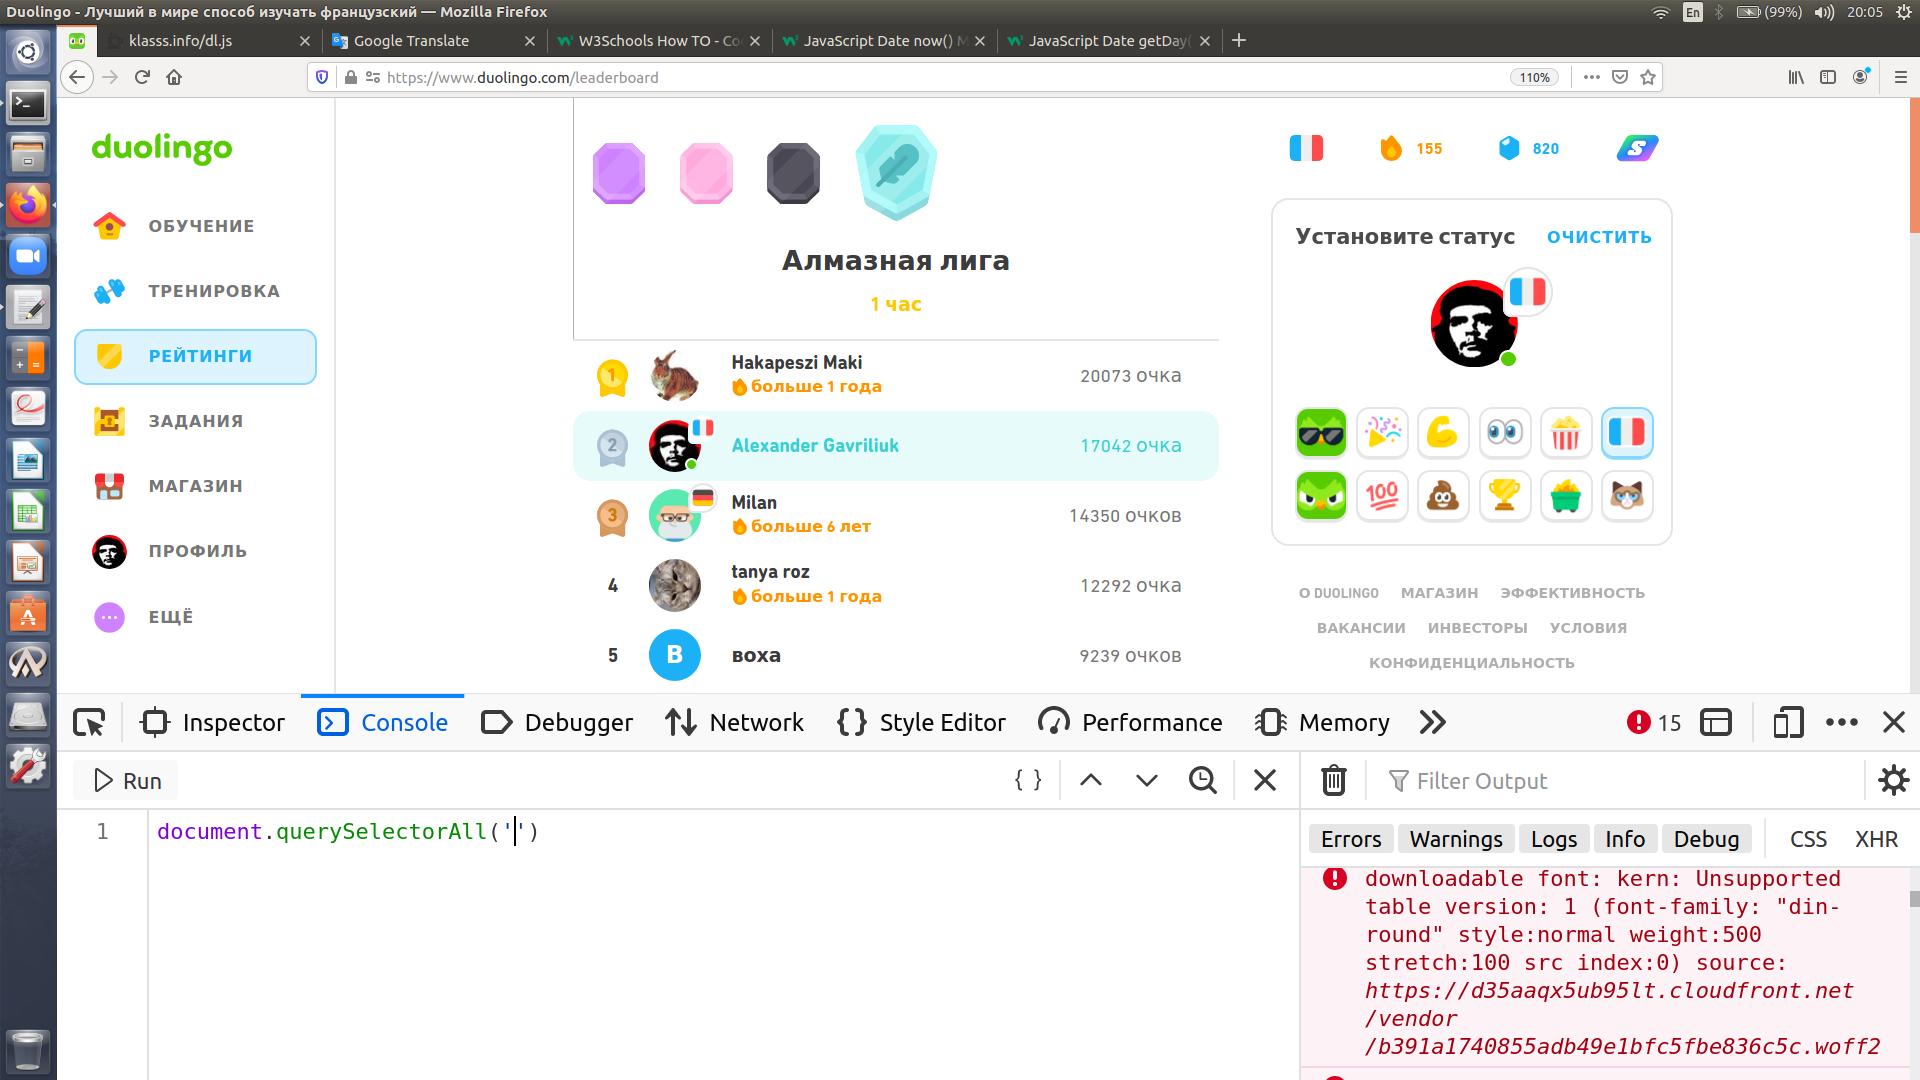1920x1080 pixels.
Task: Click the element picker icon in devtools
Action: (89, 722)
